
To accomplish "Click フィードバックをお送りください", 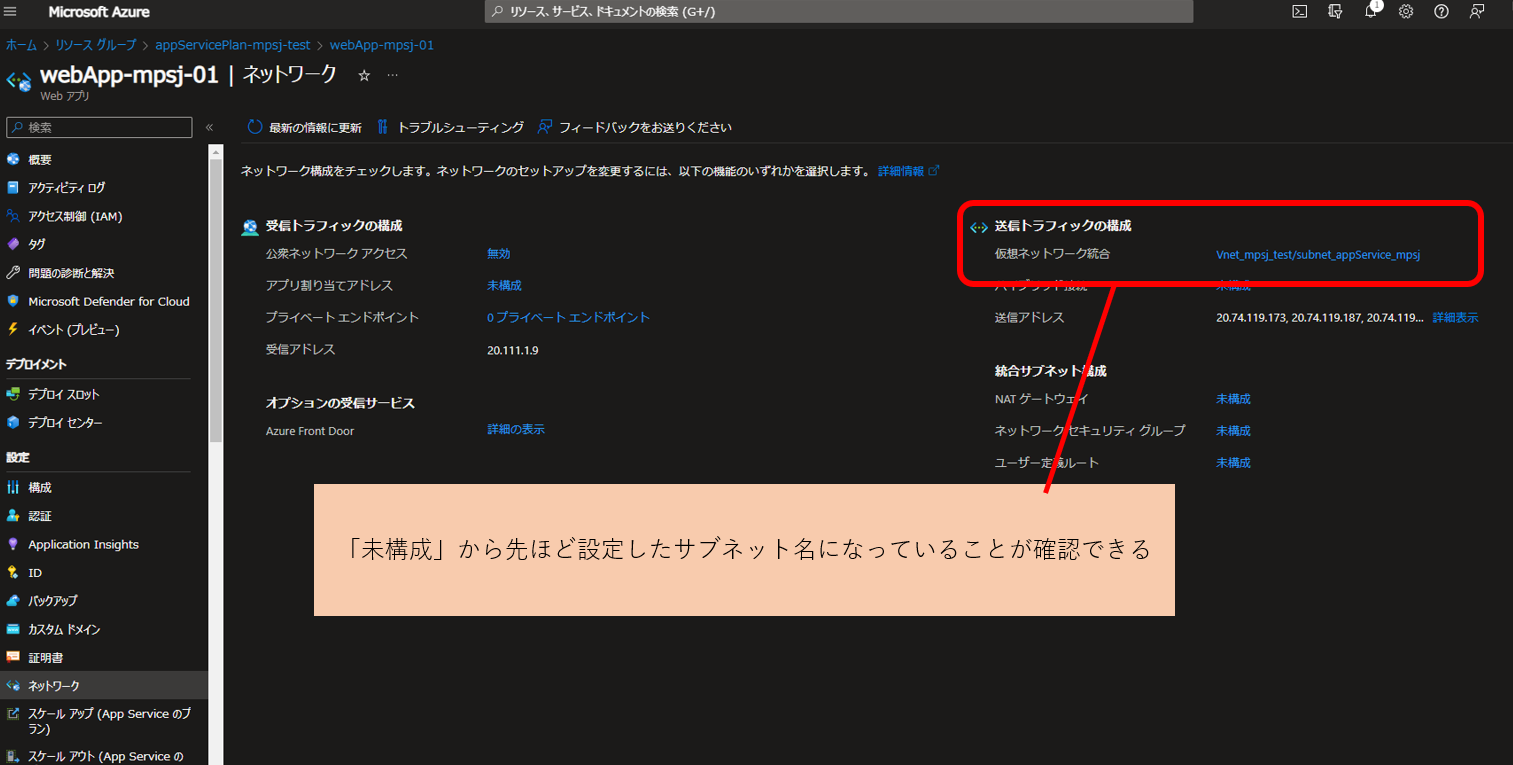I will click(635, 128).
